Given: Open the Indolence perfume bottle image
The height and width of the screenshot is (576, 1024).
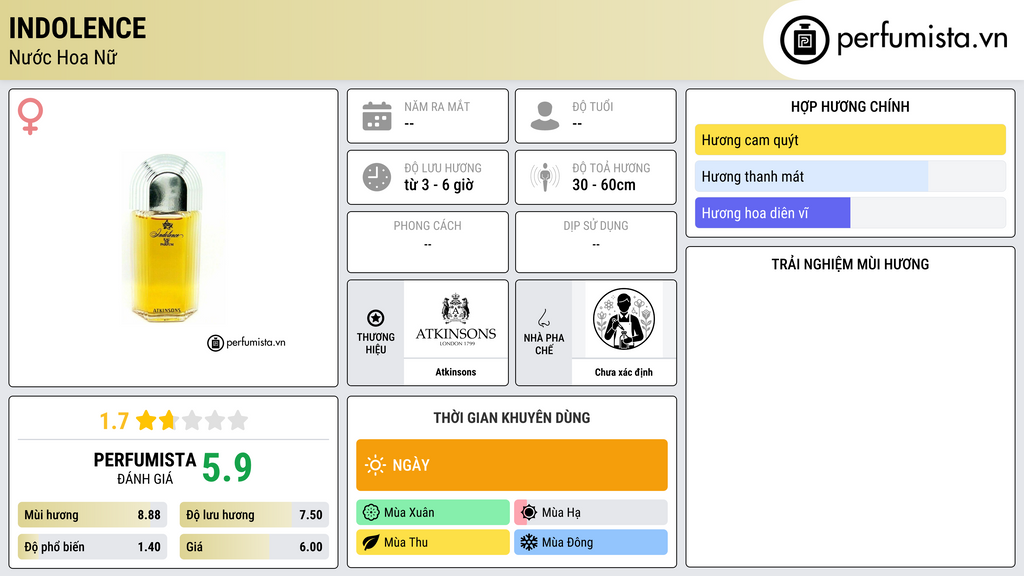Looking at the screenshot, I should (x=172, y=238).
